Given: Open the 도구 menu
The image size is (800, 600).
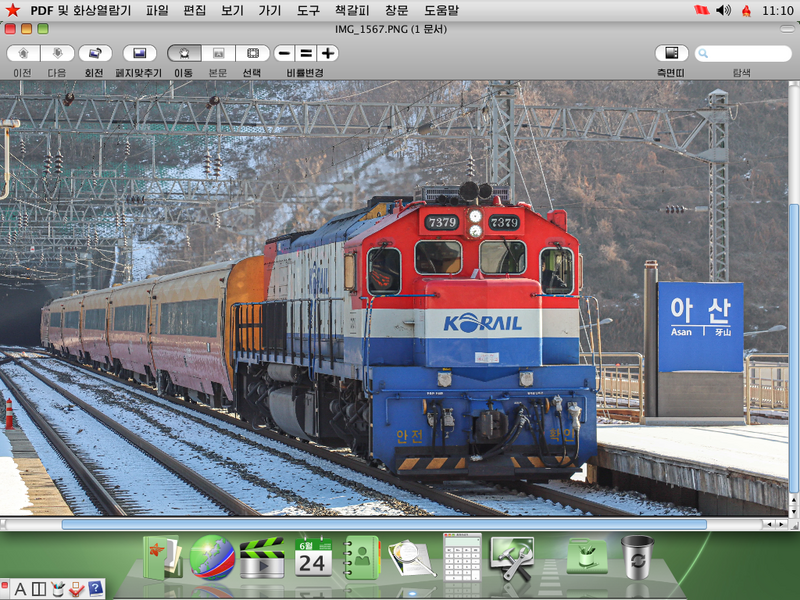Looking at the screenshot, I should point(308,10).
